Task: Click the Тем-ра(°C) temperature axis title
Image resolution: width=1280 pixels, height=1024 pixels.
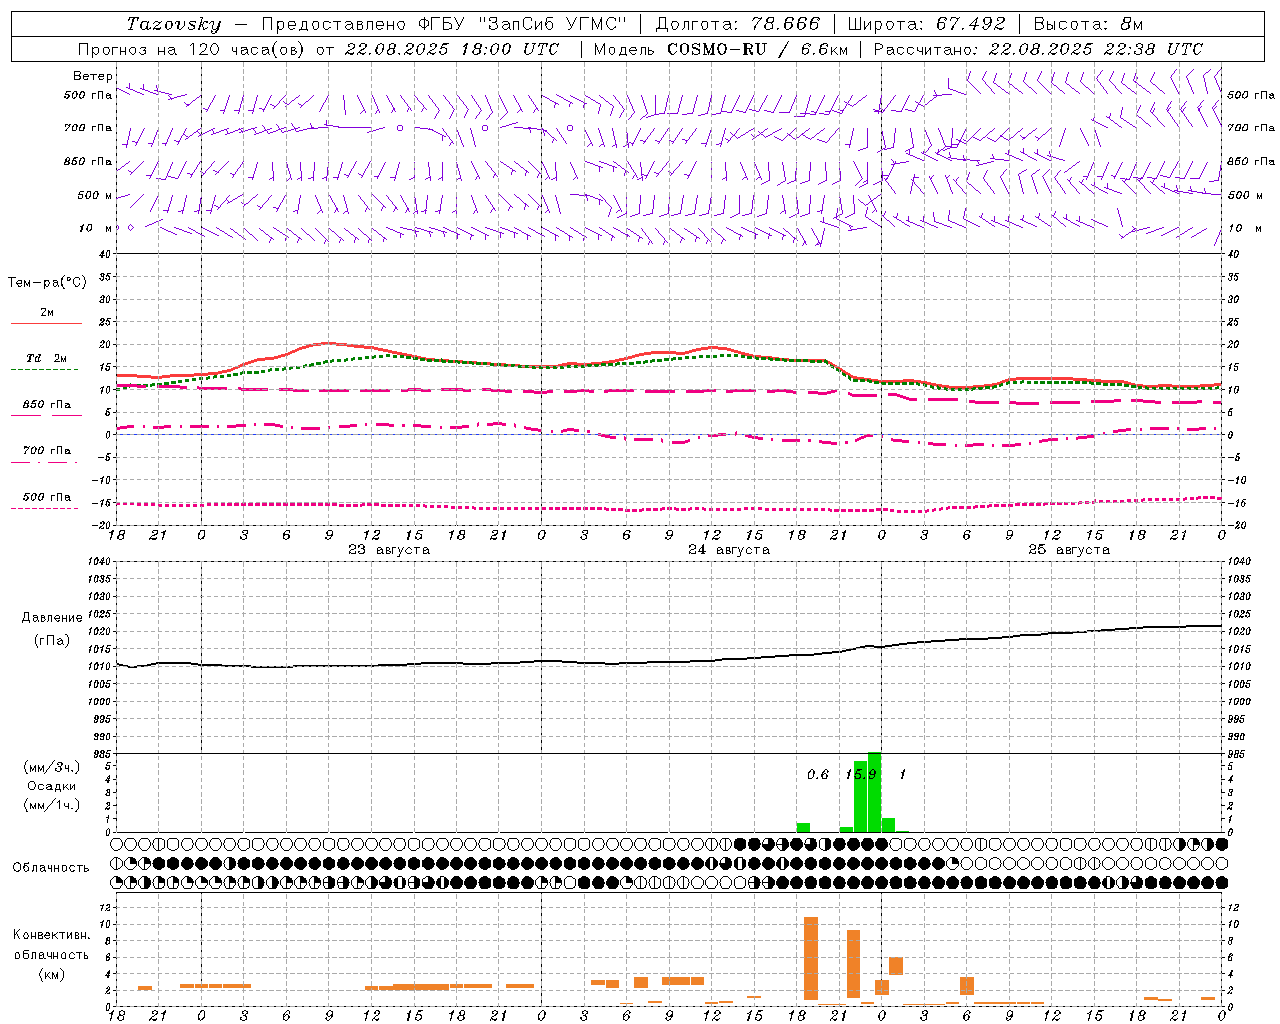Action: pos(47,283)
